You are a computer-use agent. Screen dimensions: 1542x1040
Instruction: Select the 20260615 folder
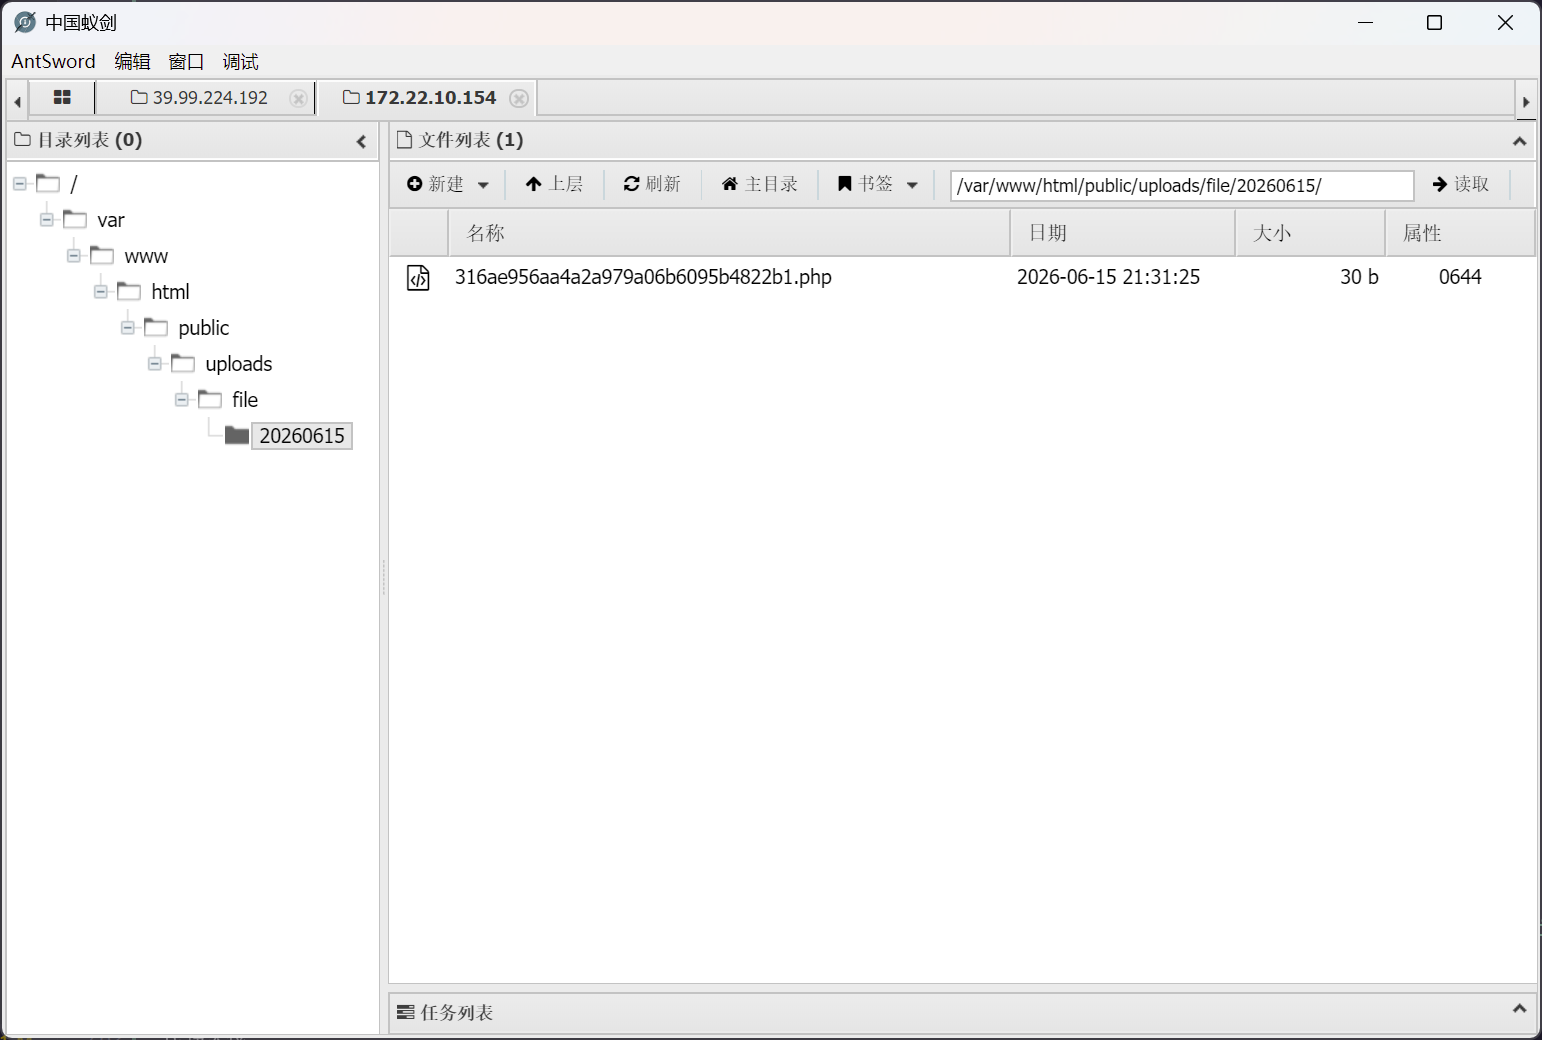point(302,436)
